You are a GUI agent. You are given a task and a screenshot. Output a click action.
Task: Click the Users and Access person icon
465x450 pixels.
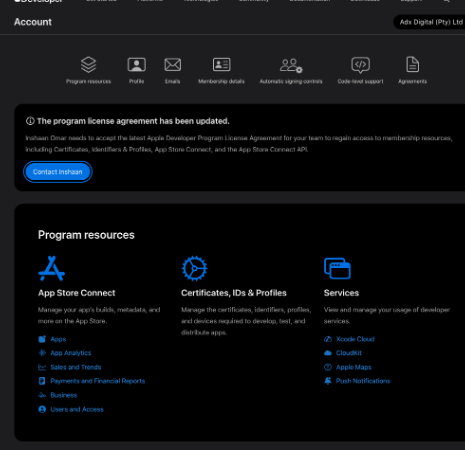[42, 409]
